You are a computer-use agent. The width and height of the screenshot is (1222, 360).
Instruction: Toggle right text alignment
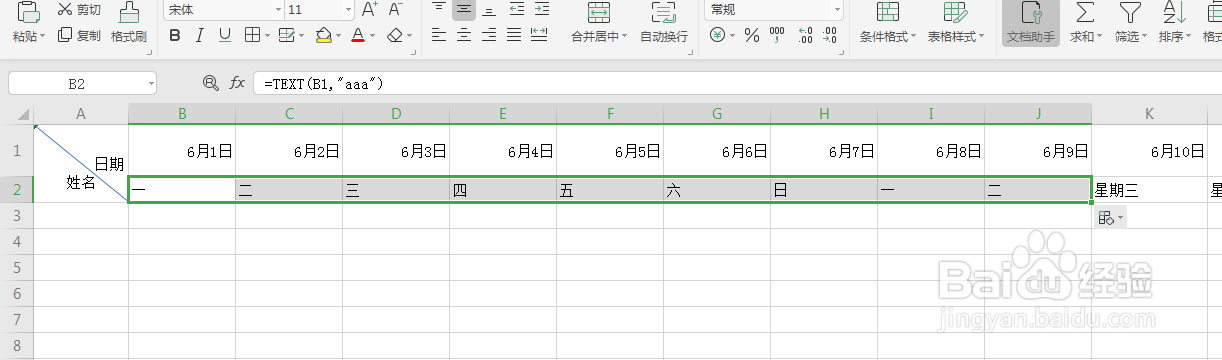[489, 36]
